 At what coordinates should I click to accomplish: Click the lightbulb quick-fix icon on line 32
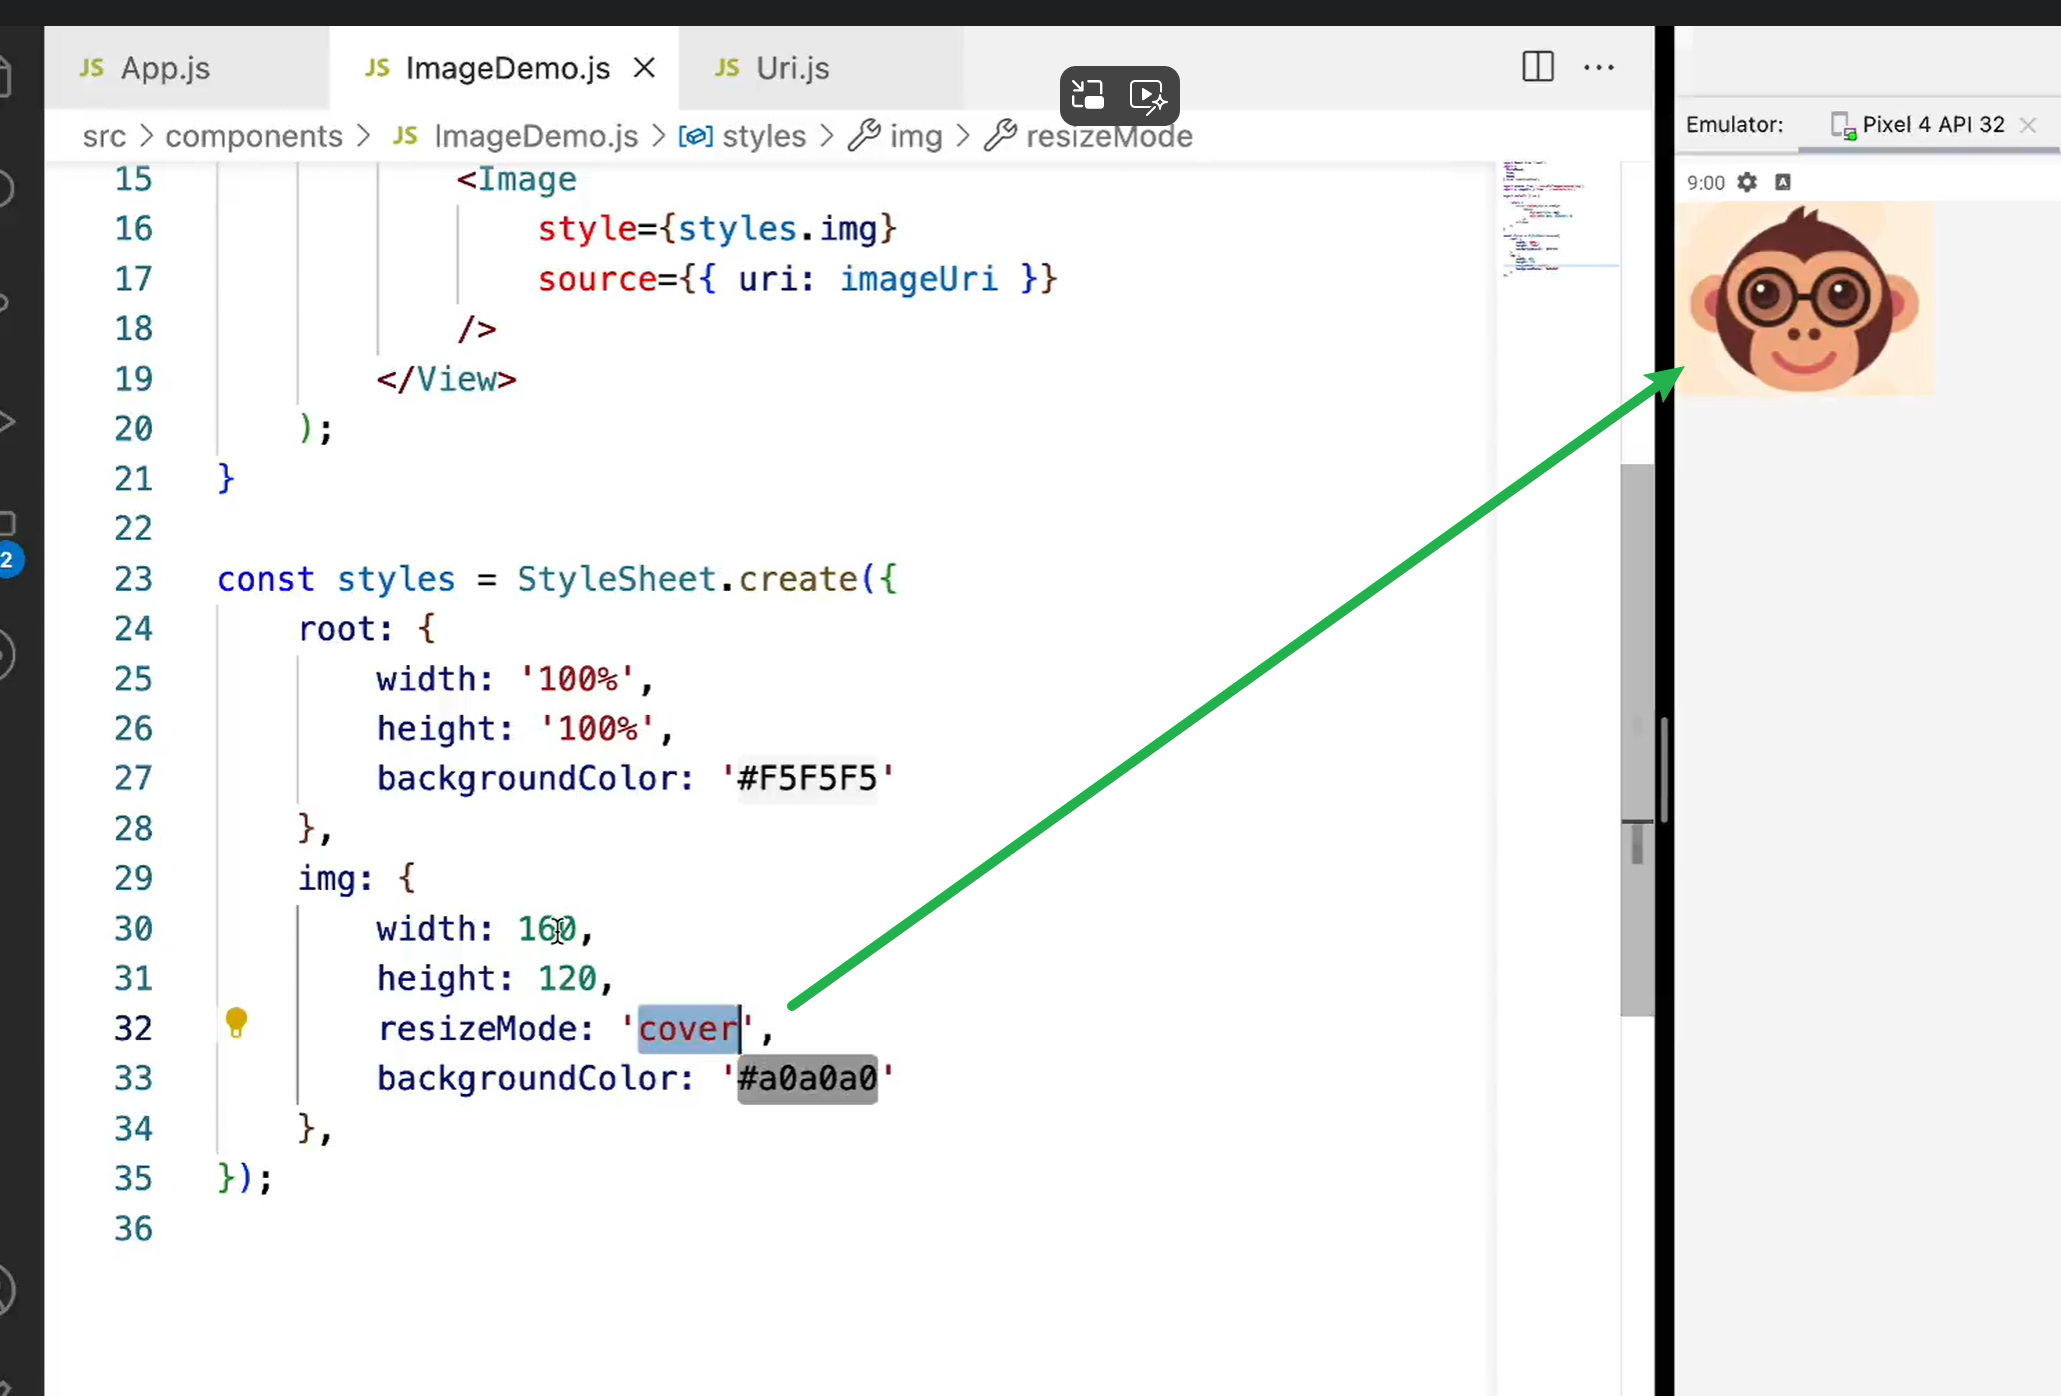pos(236,1023)
